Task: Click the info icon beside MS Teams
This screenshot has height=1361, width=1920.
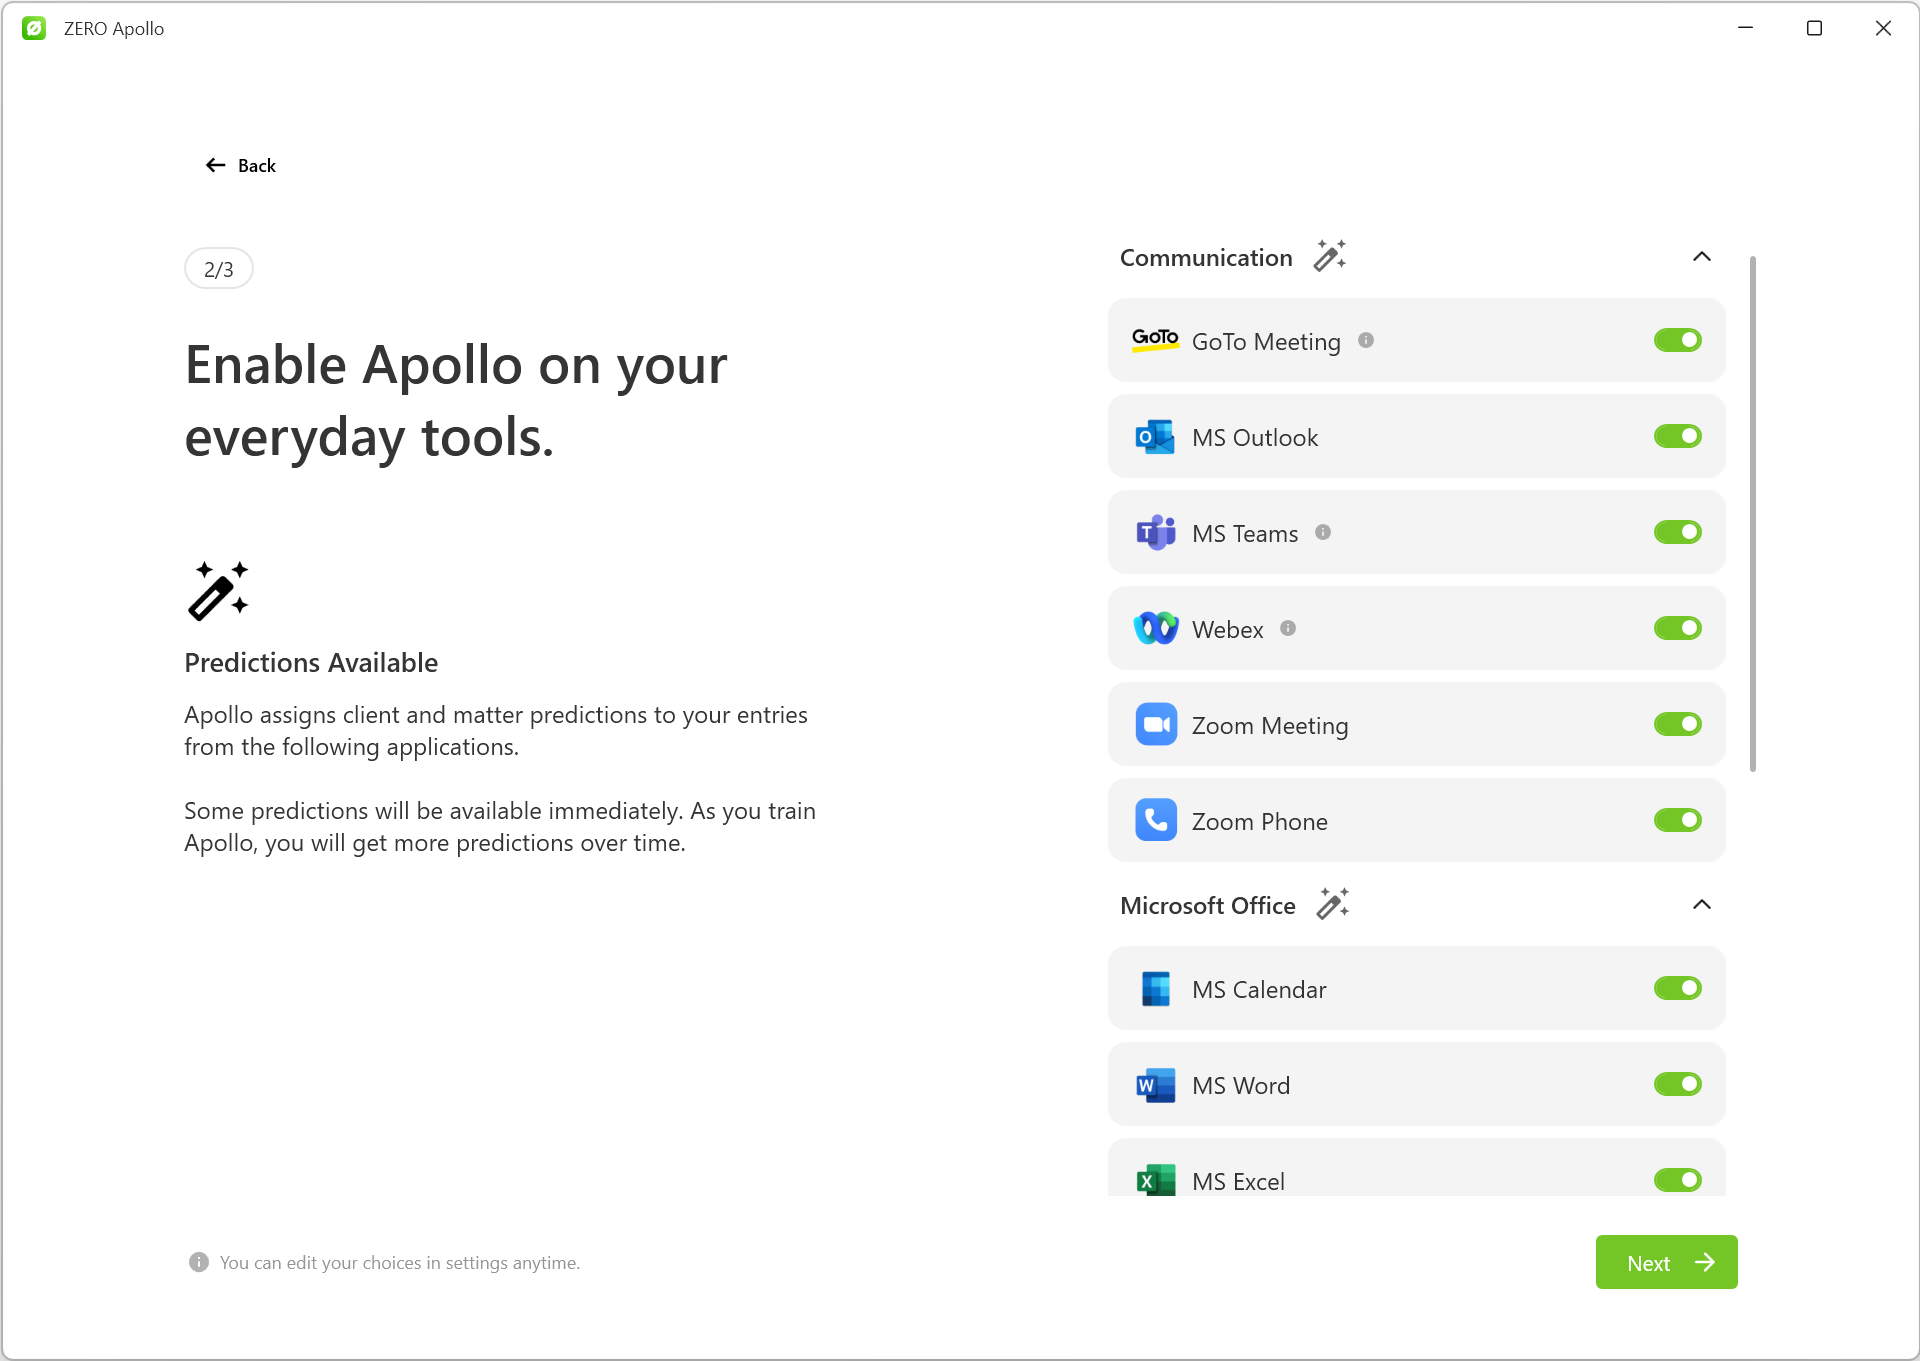Action: click(1323, 532)
